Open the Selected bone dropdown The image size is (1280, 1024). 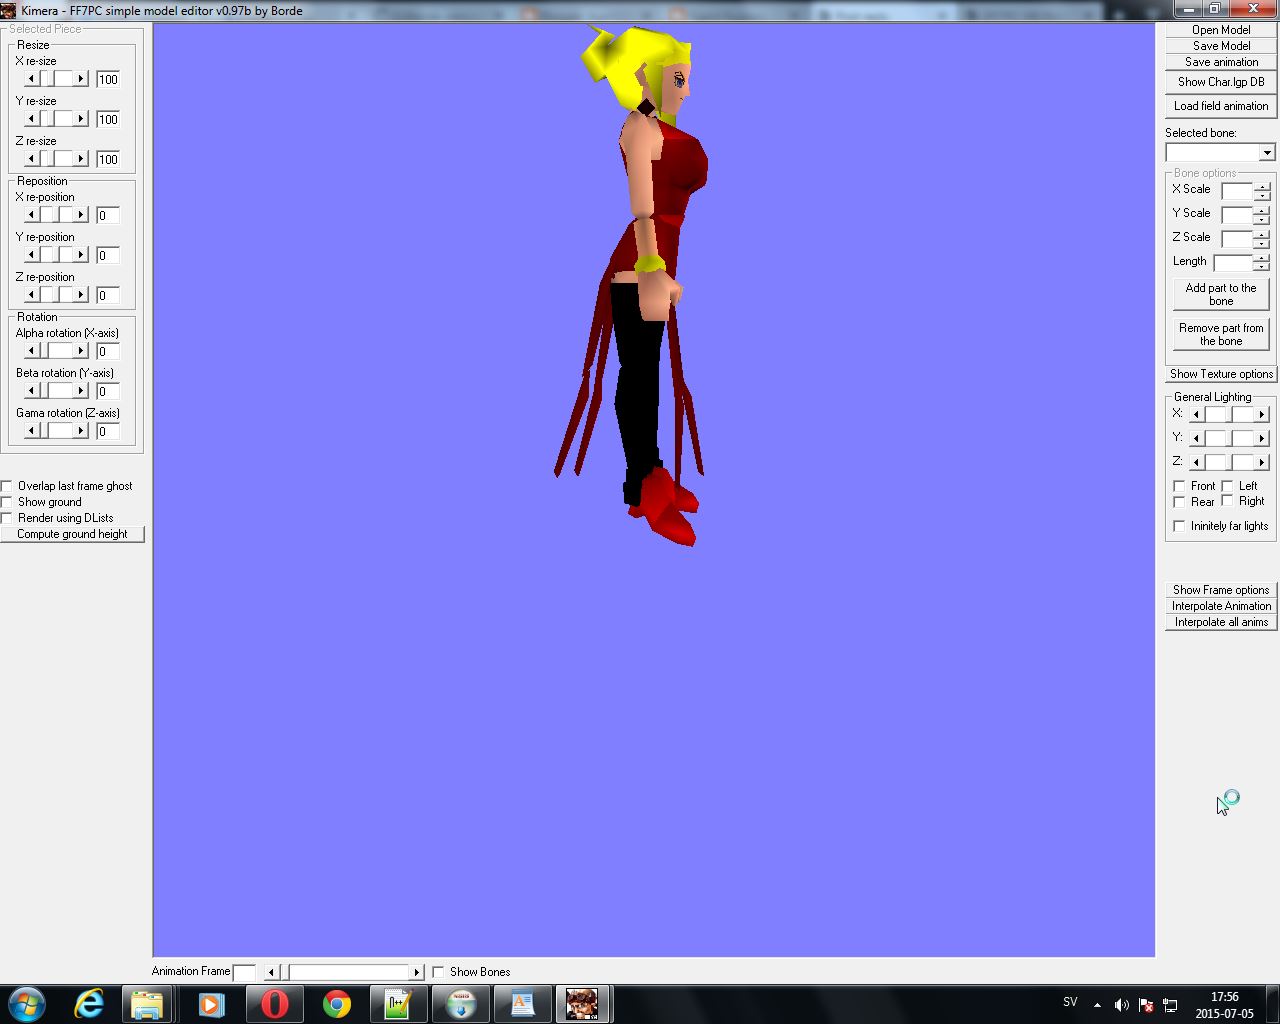click(x=1267, y=153)
